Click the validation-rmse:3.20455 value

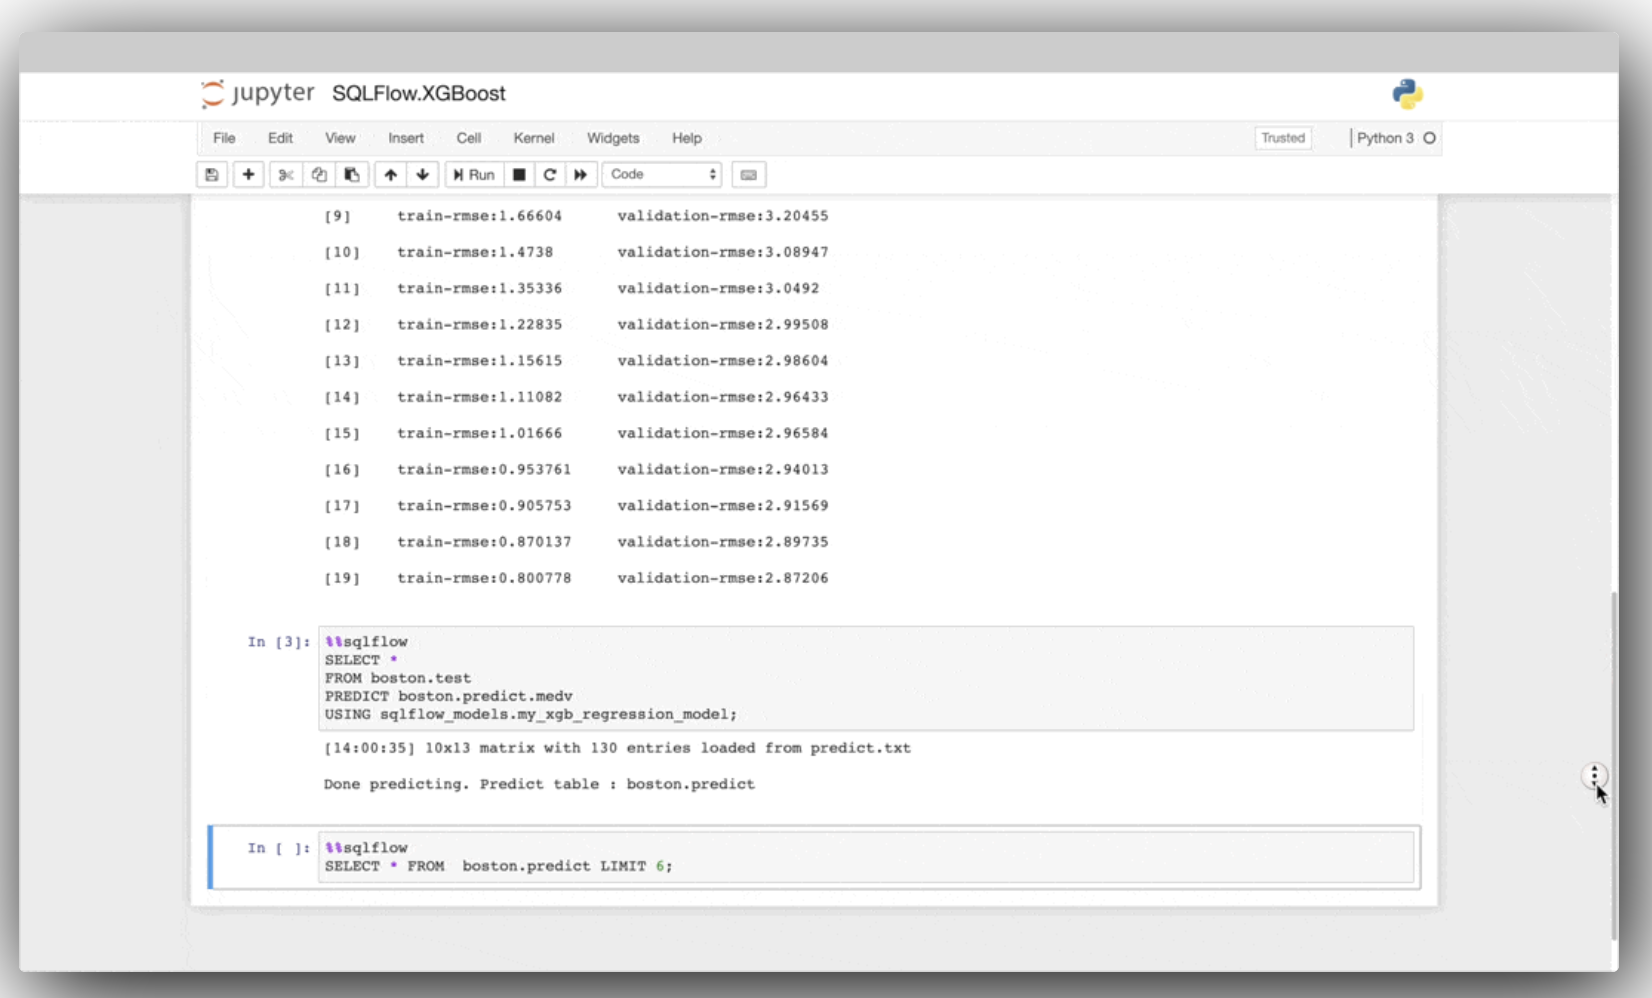pyautogui.click(x=723, y=216)
